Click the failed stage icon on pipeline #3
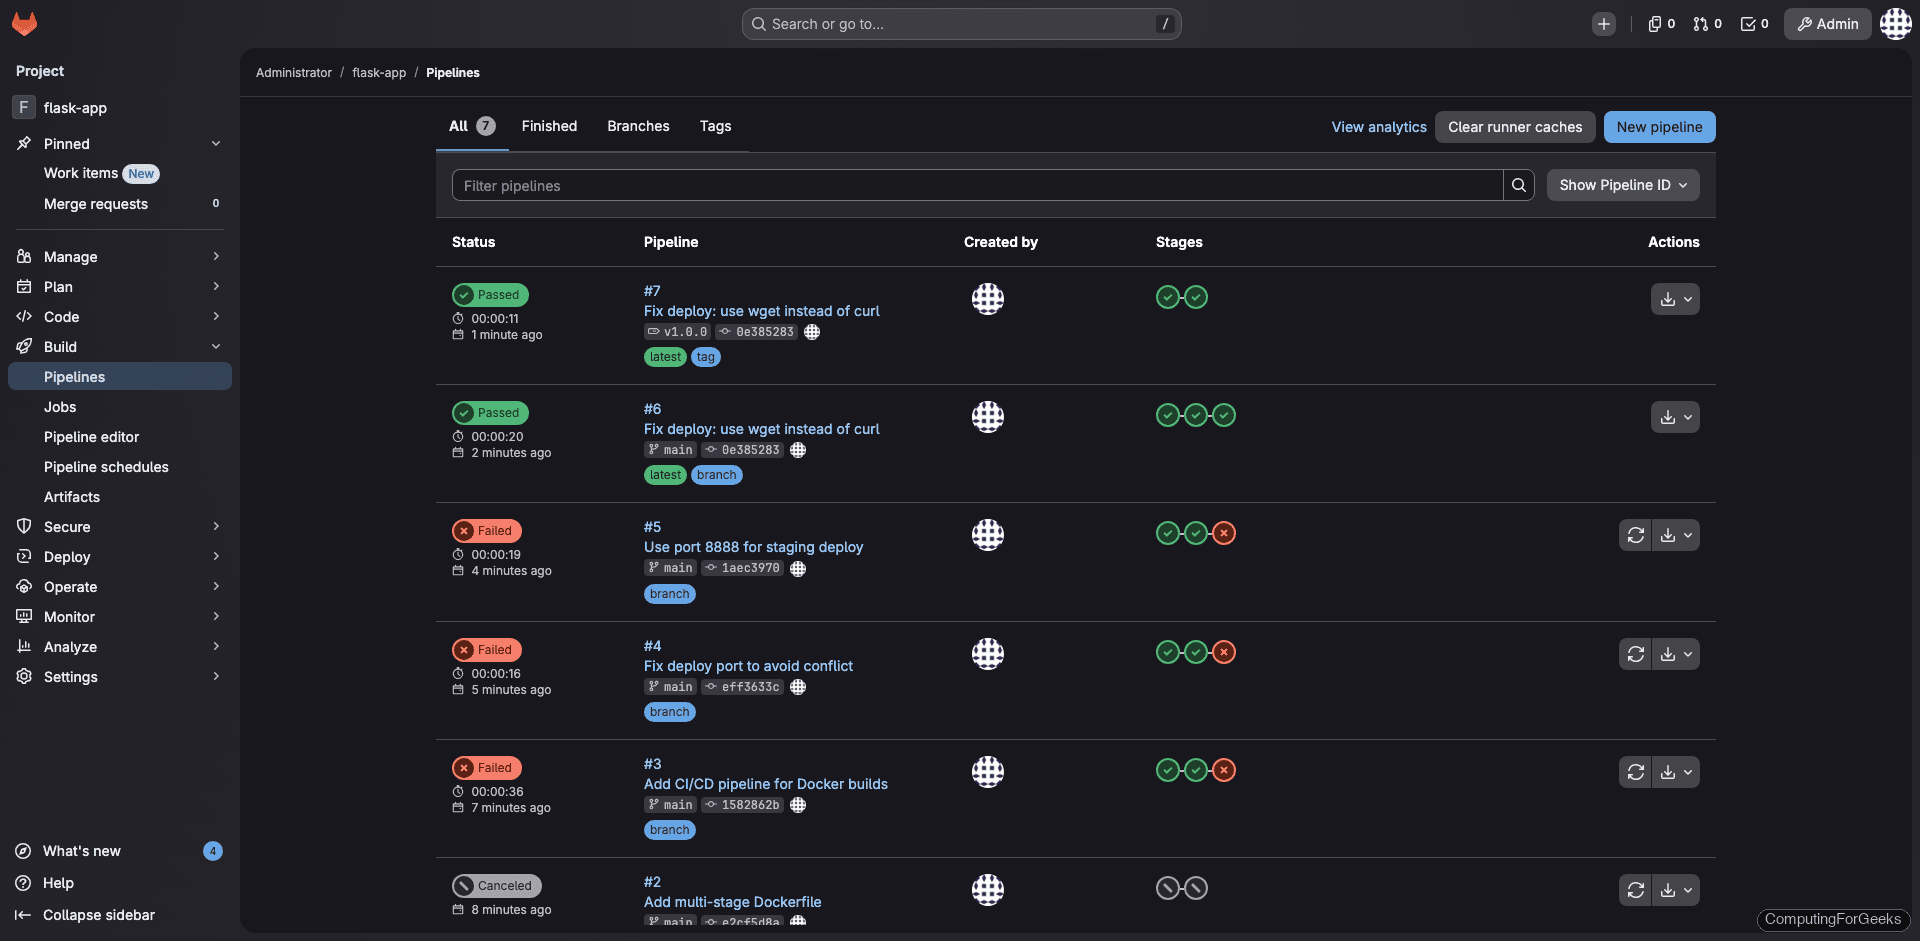This screenshot has width=1920, height=941. pos(1224,770)
